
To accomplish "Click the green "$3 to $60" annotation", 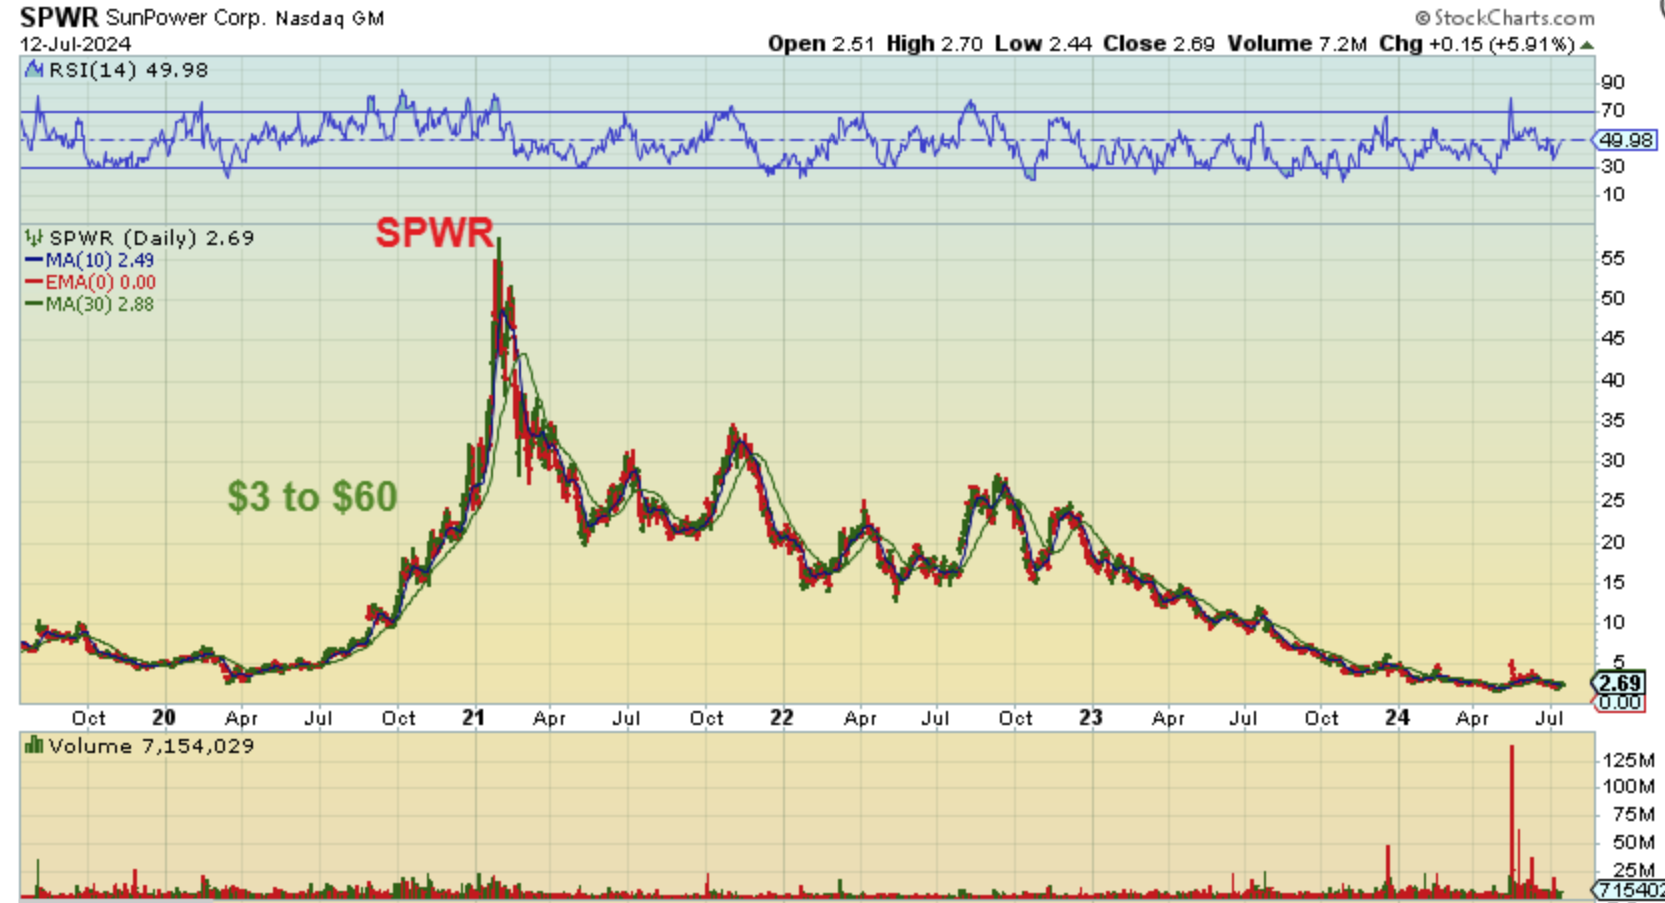I will click(312, 497).
